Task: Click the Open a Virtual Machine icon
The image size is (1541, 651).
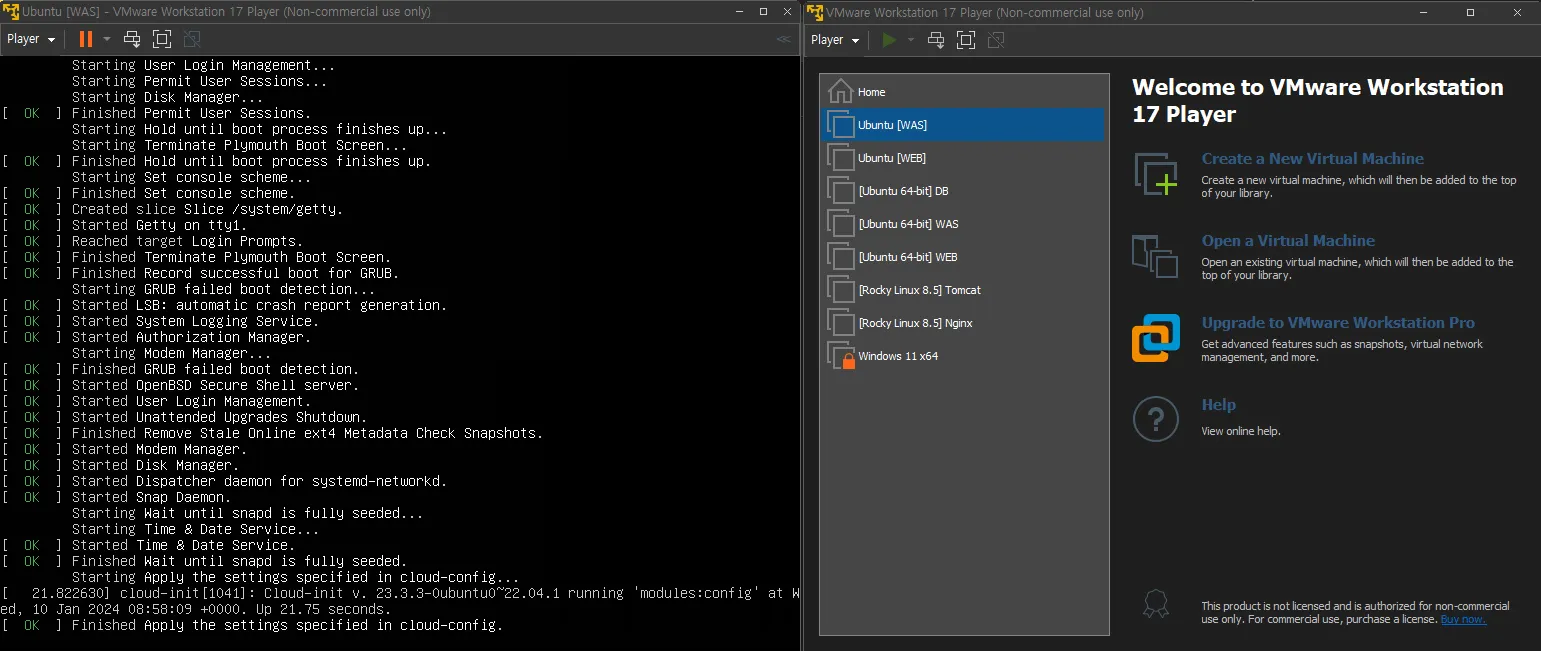Action: click(x=1156, y=256)
